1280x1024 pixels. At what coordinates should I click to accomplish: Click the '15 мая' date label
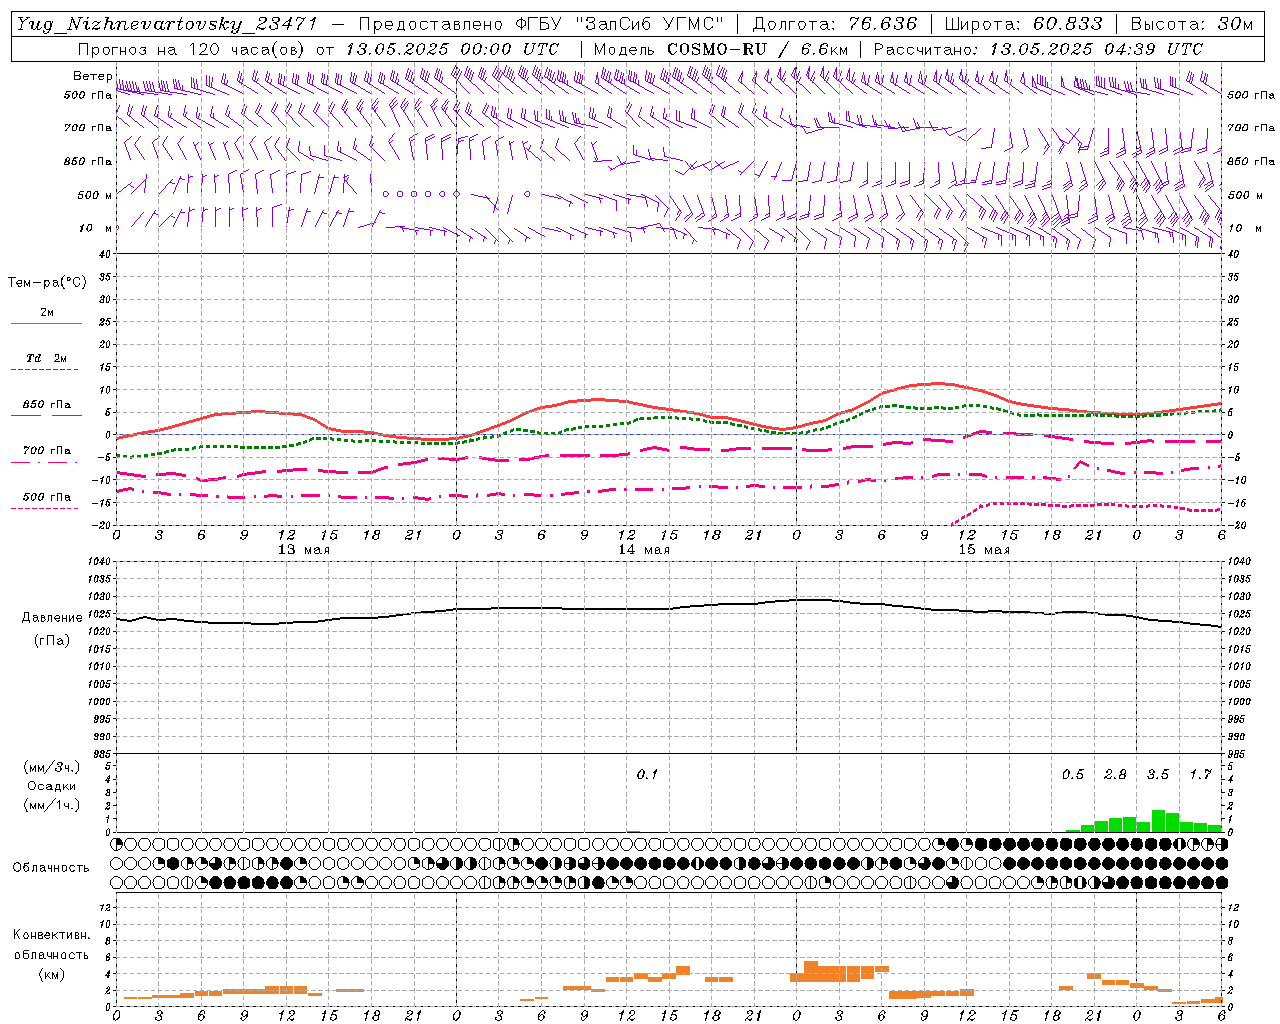pos(984,550)
